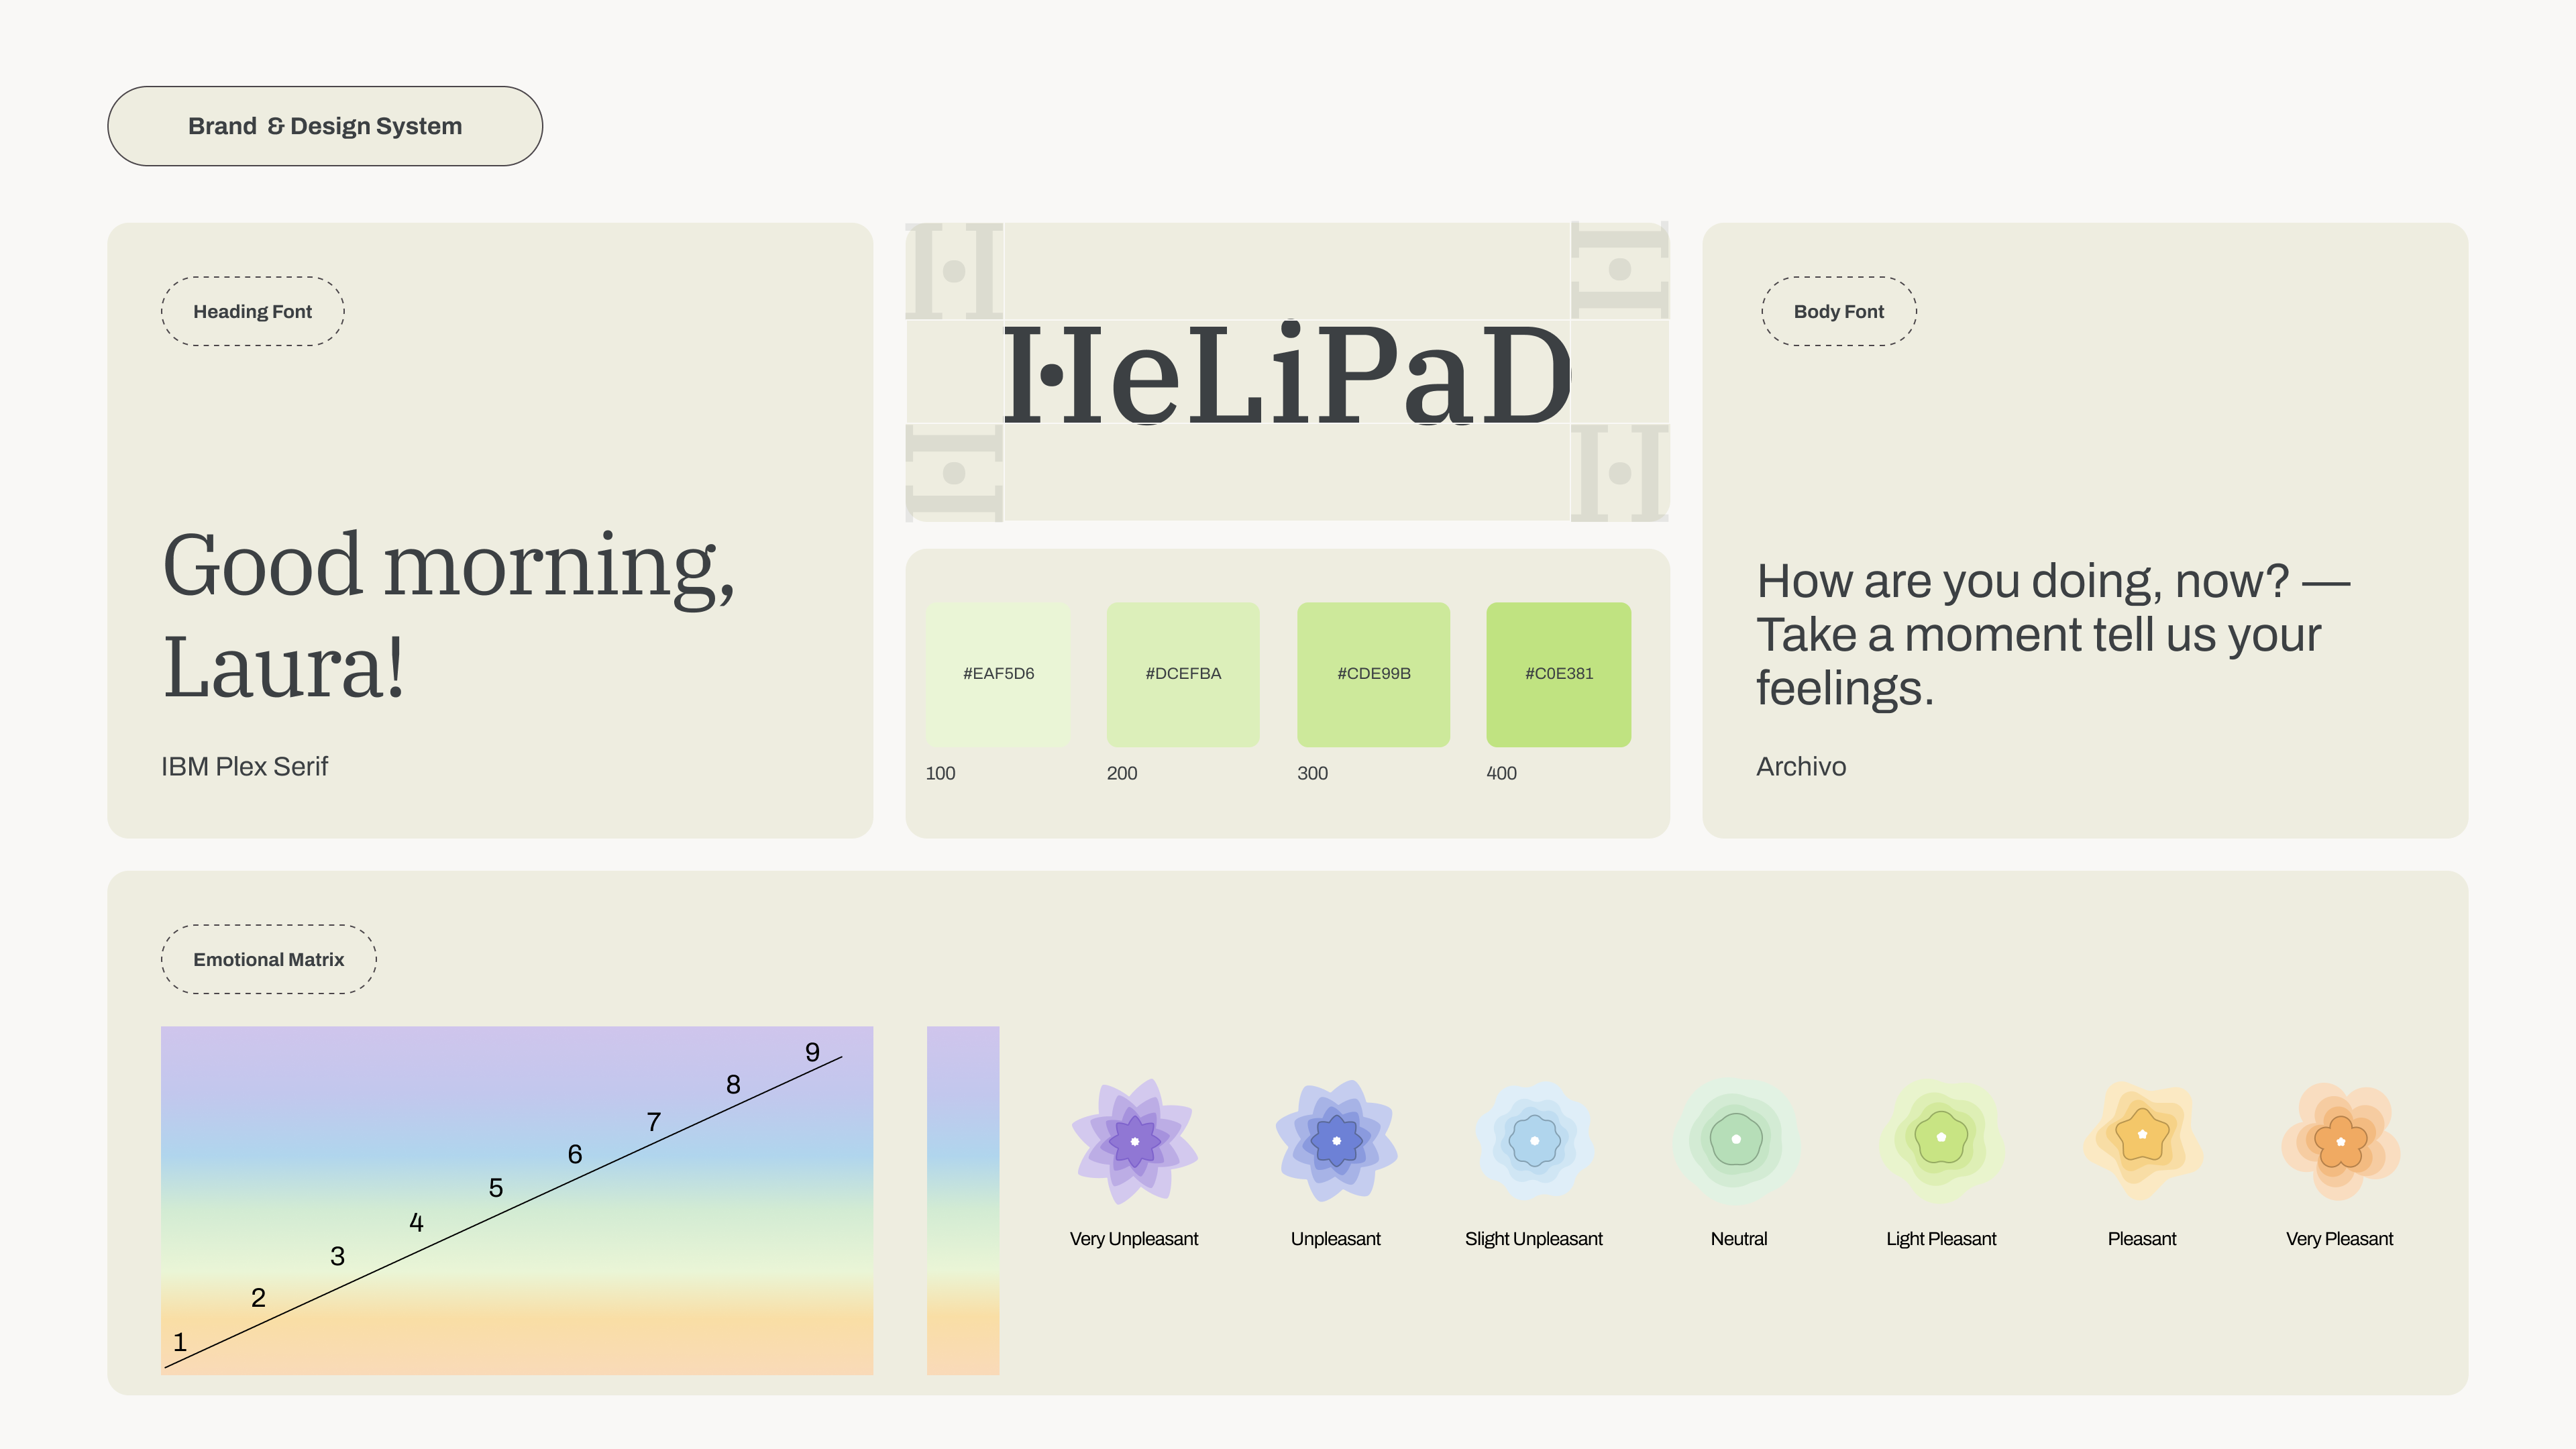2576x1449 pixels.
Task: Pick the Very Pleasant orange flower
Action: coord(2340,1141)
